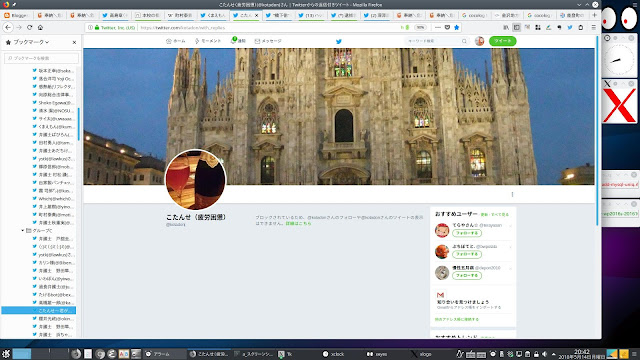
Task: Reload the current Twitter page
Action: point(29,27)
